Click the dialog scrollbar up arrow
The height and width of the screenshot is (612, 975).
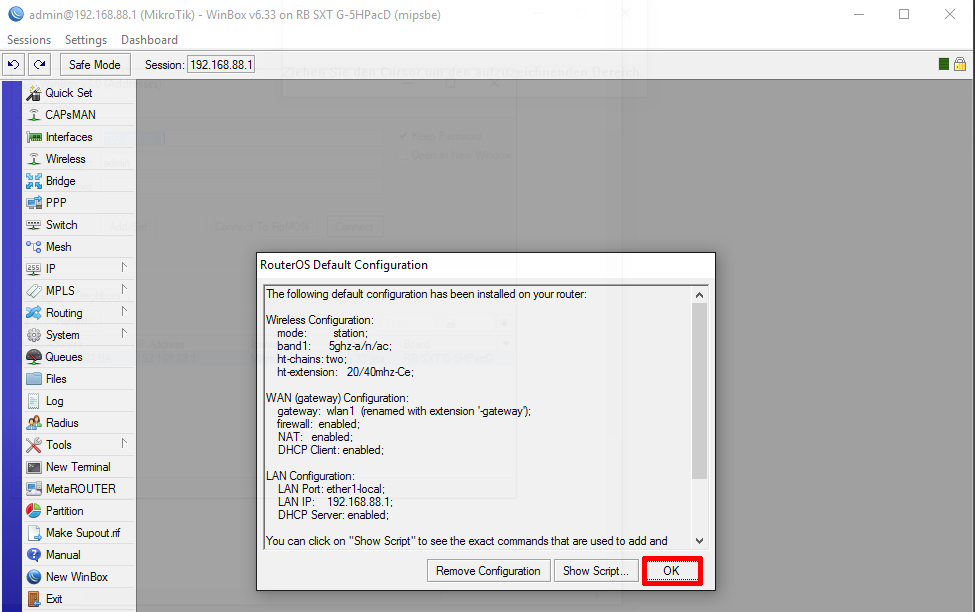[700, 295]
